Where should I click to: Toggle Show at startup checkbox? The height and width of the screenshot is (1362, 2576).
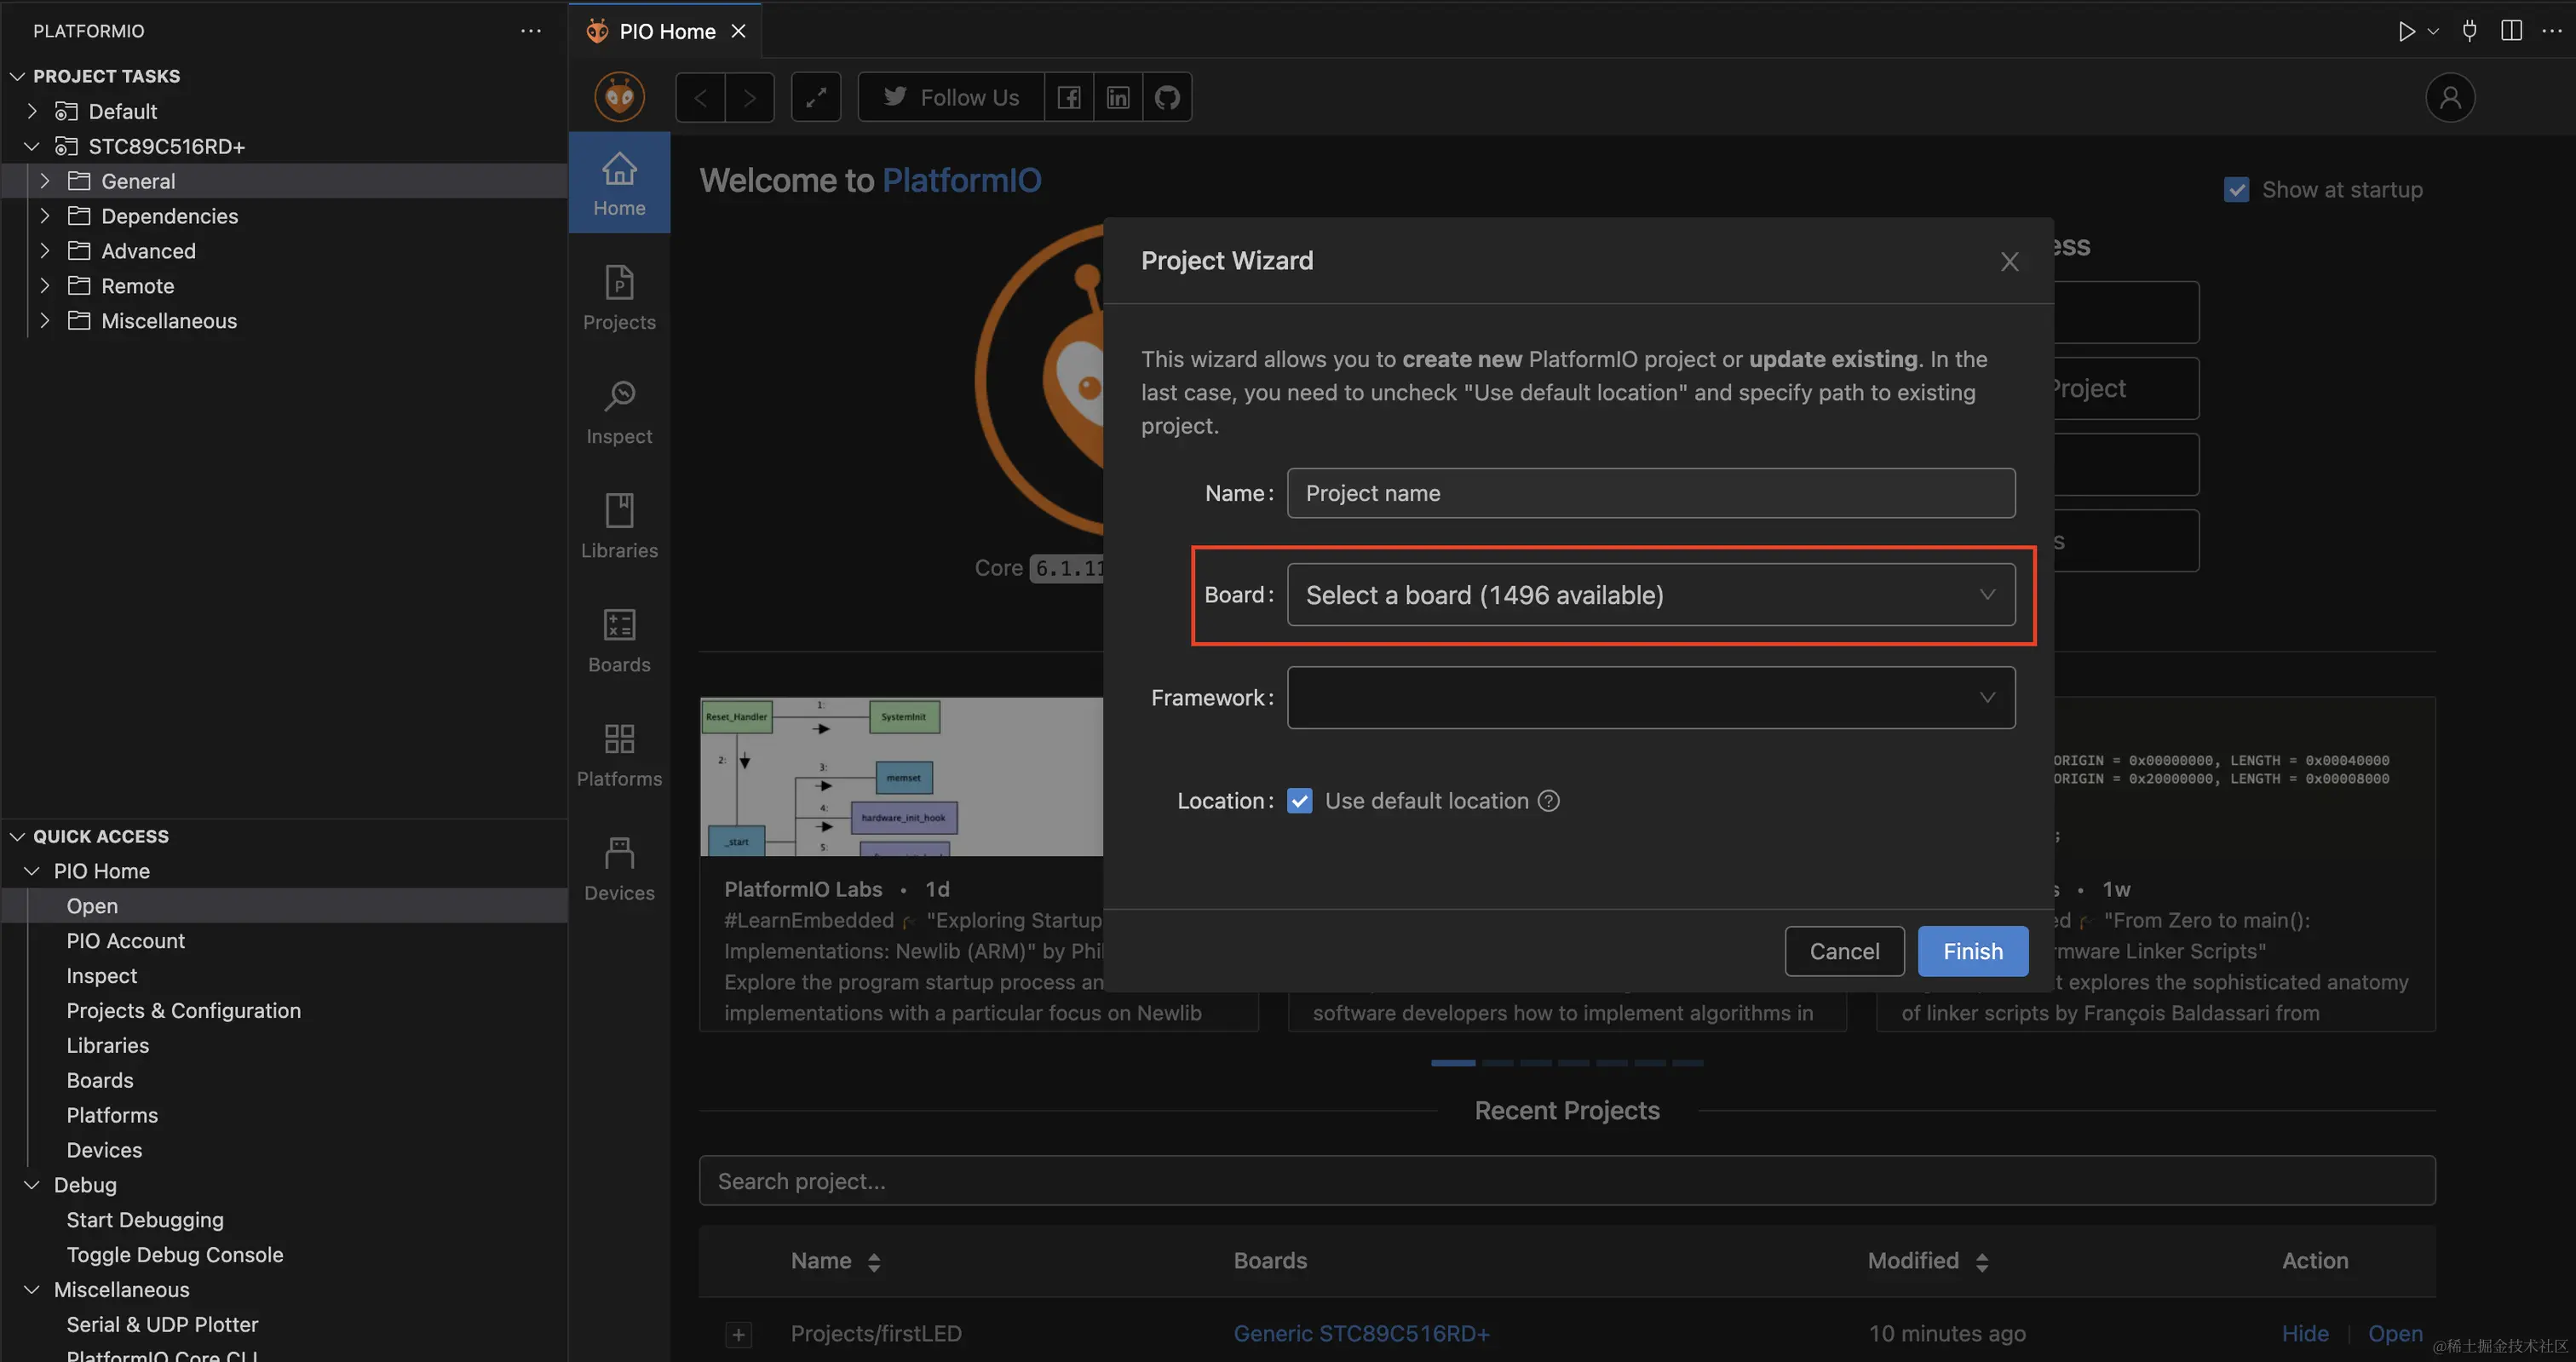click(x=2236, y=189)
